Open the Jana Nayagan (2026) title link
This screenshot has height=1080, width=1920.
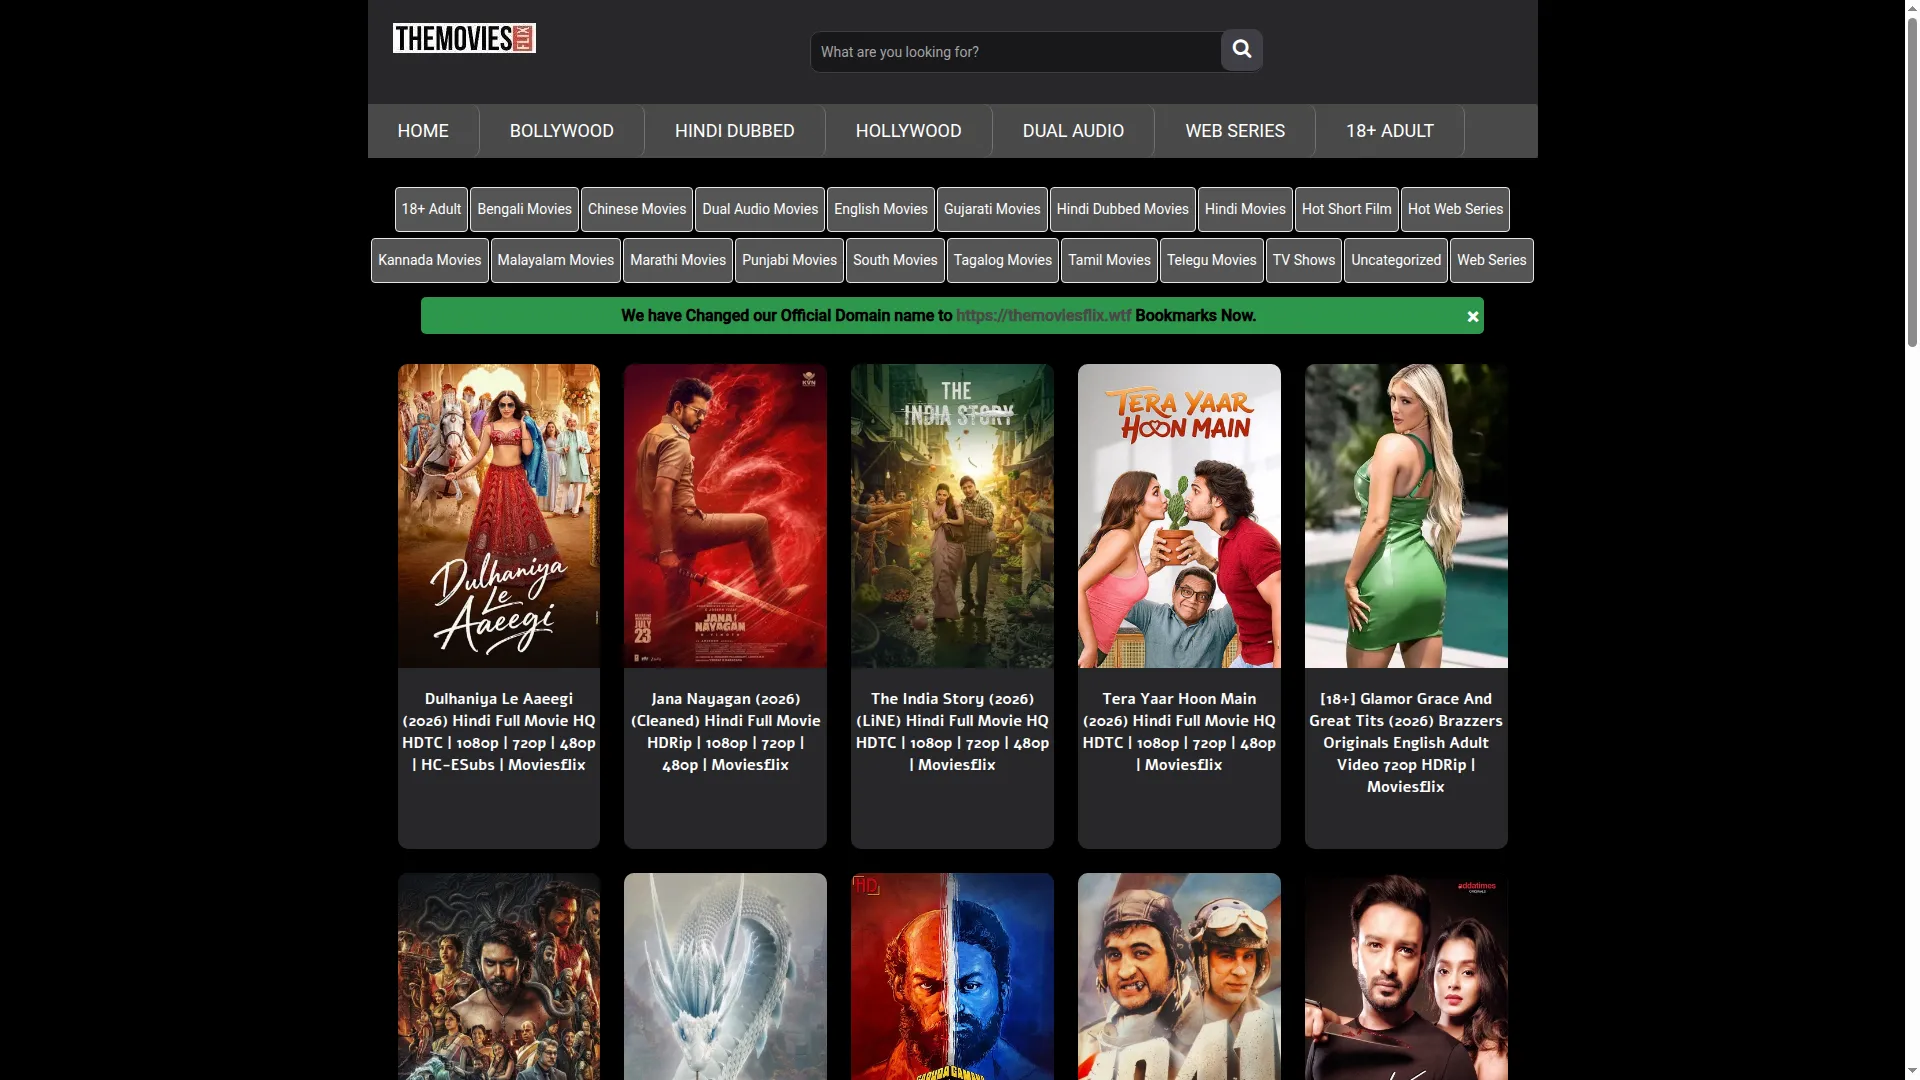(725, 732)
